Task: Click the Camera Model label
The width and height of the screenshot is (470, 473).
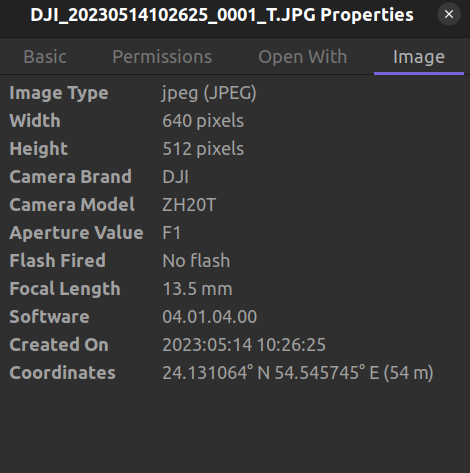Action: coord(72,205)
